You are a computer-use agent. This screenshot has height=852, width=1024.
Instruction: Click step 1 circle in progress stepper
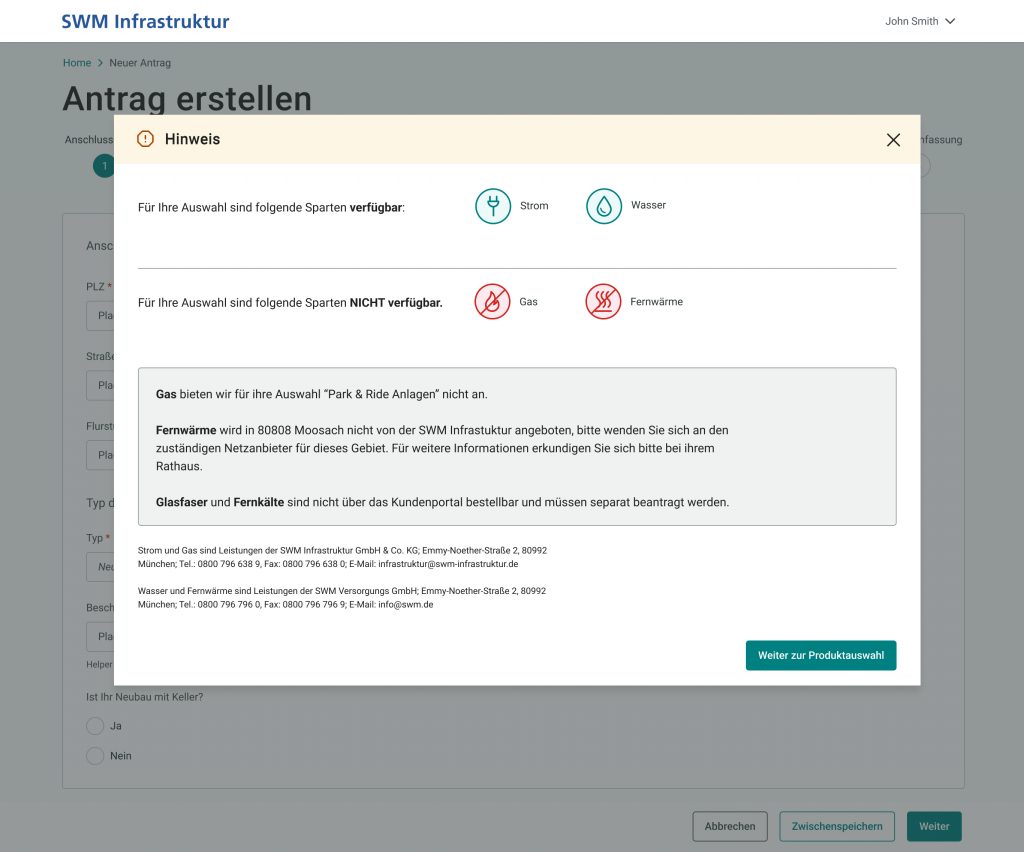tap(103, 166)
